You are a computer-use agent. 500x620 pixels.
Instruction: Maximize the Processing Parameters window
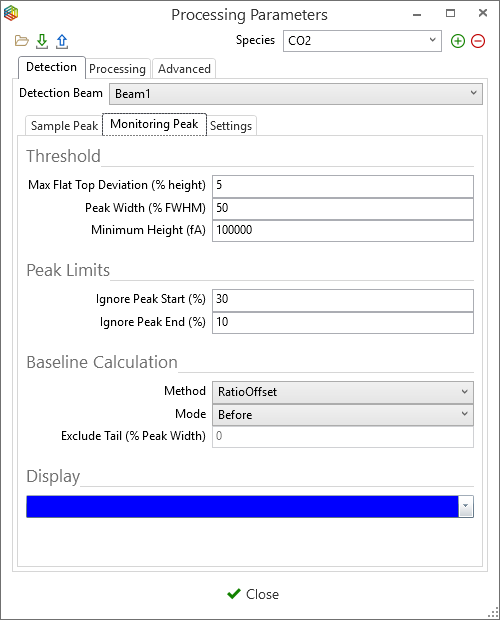tap(450, 13)
